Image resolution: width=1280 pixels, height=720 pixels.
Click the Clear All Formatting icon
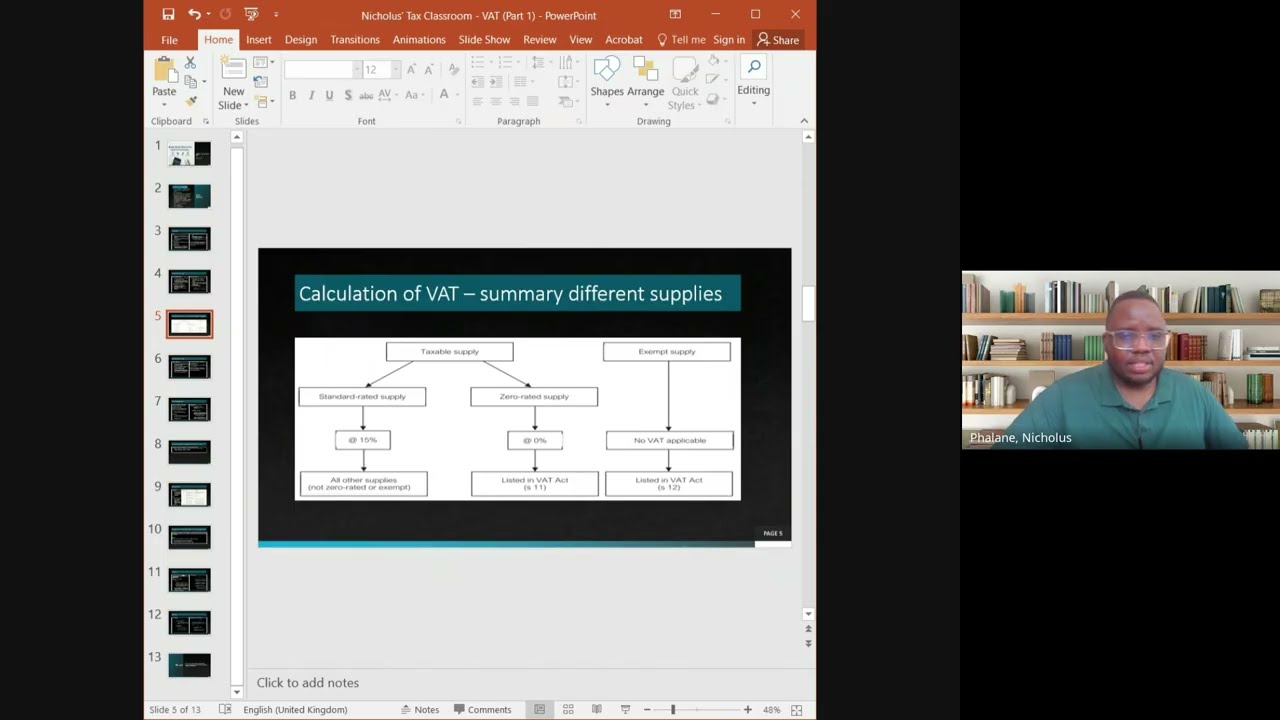tap(452, 69)
